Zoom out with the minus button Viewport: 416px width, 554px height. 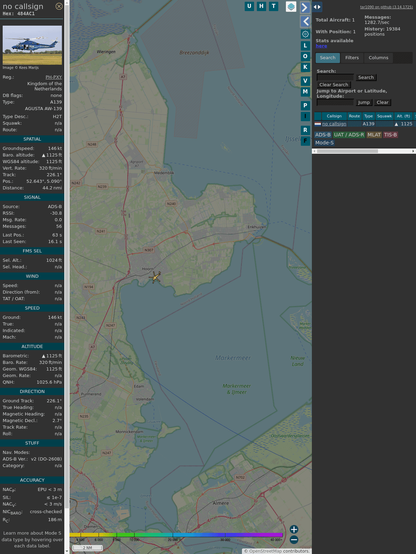click(294, 540)
